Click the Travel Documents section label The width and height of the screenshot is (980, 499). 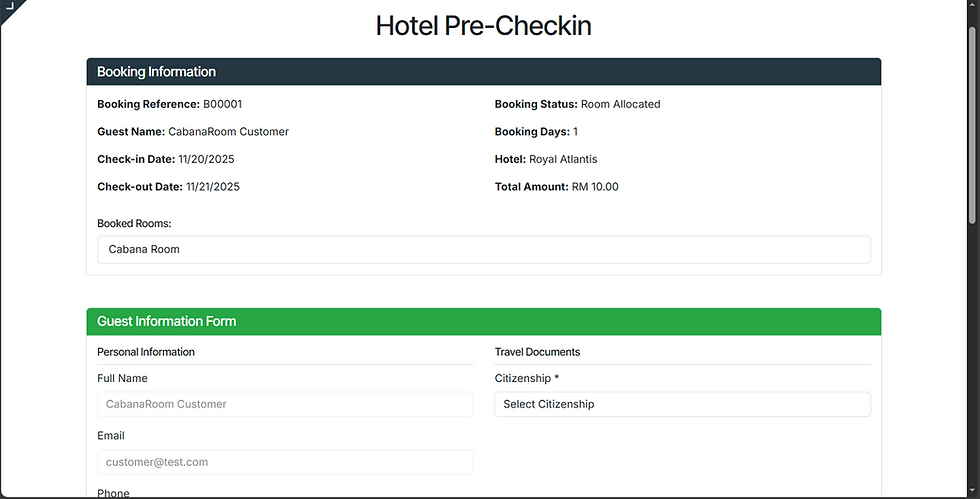[537, 352]
